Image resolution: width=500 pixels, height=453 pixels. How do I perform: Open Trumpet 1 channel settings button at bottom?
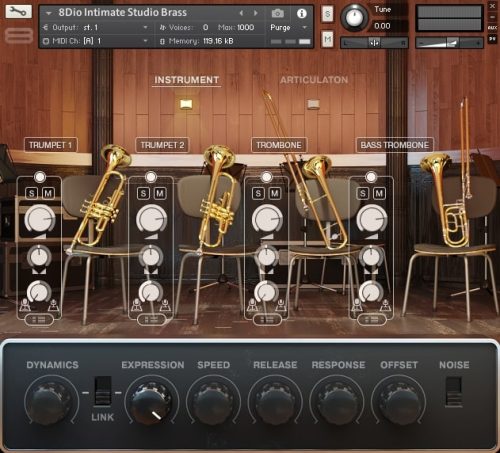39,320
